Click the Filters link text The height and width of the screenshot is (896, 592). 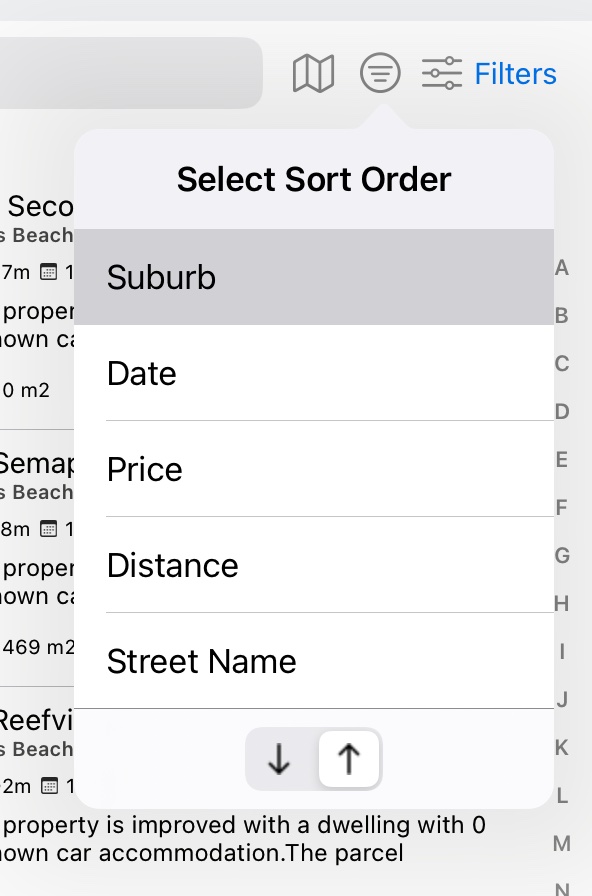coord(515,74)
